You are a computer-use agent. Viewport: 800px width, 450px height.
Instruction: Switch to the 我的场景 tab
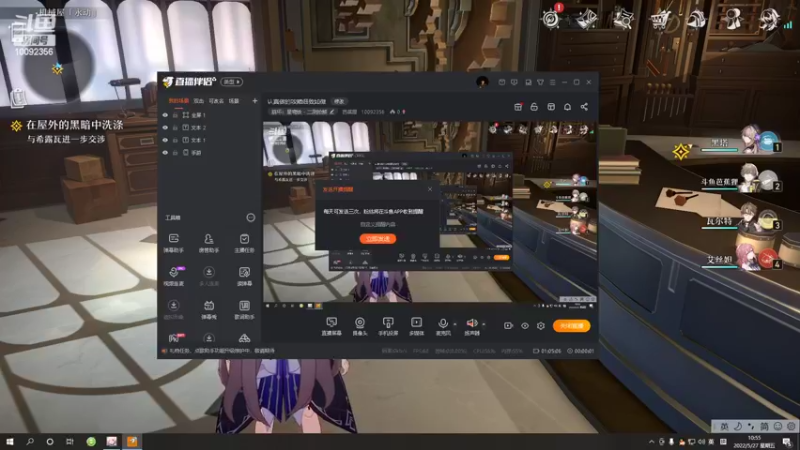tap(179, 101)
